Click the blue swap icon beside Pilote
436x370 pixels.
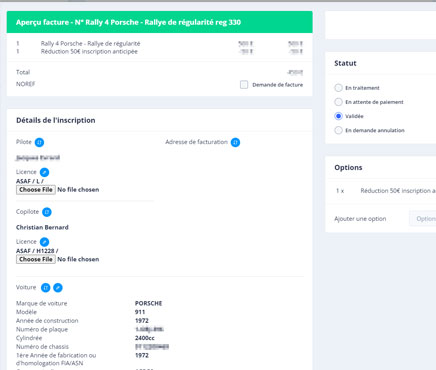(x=39, y=142)
